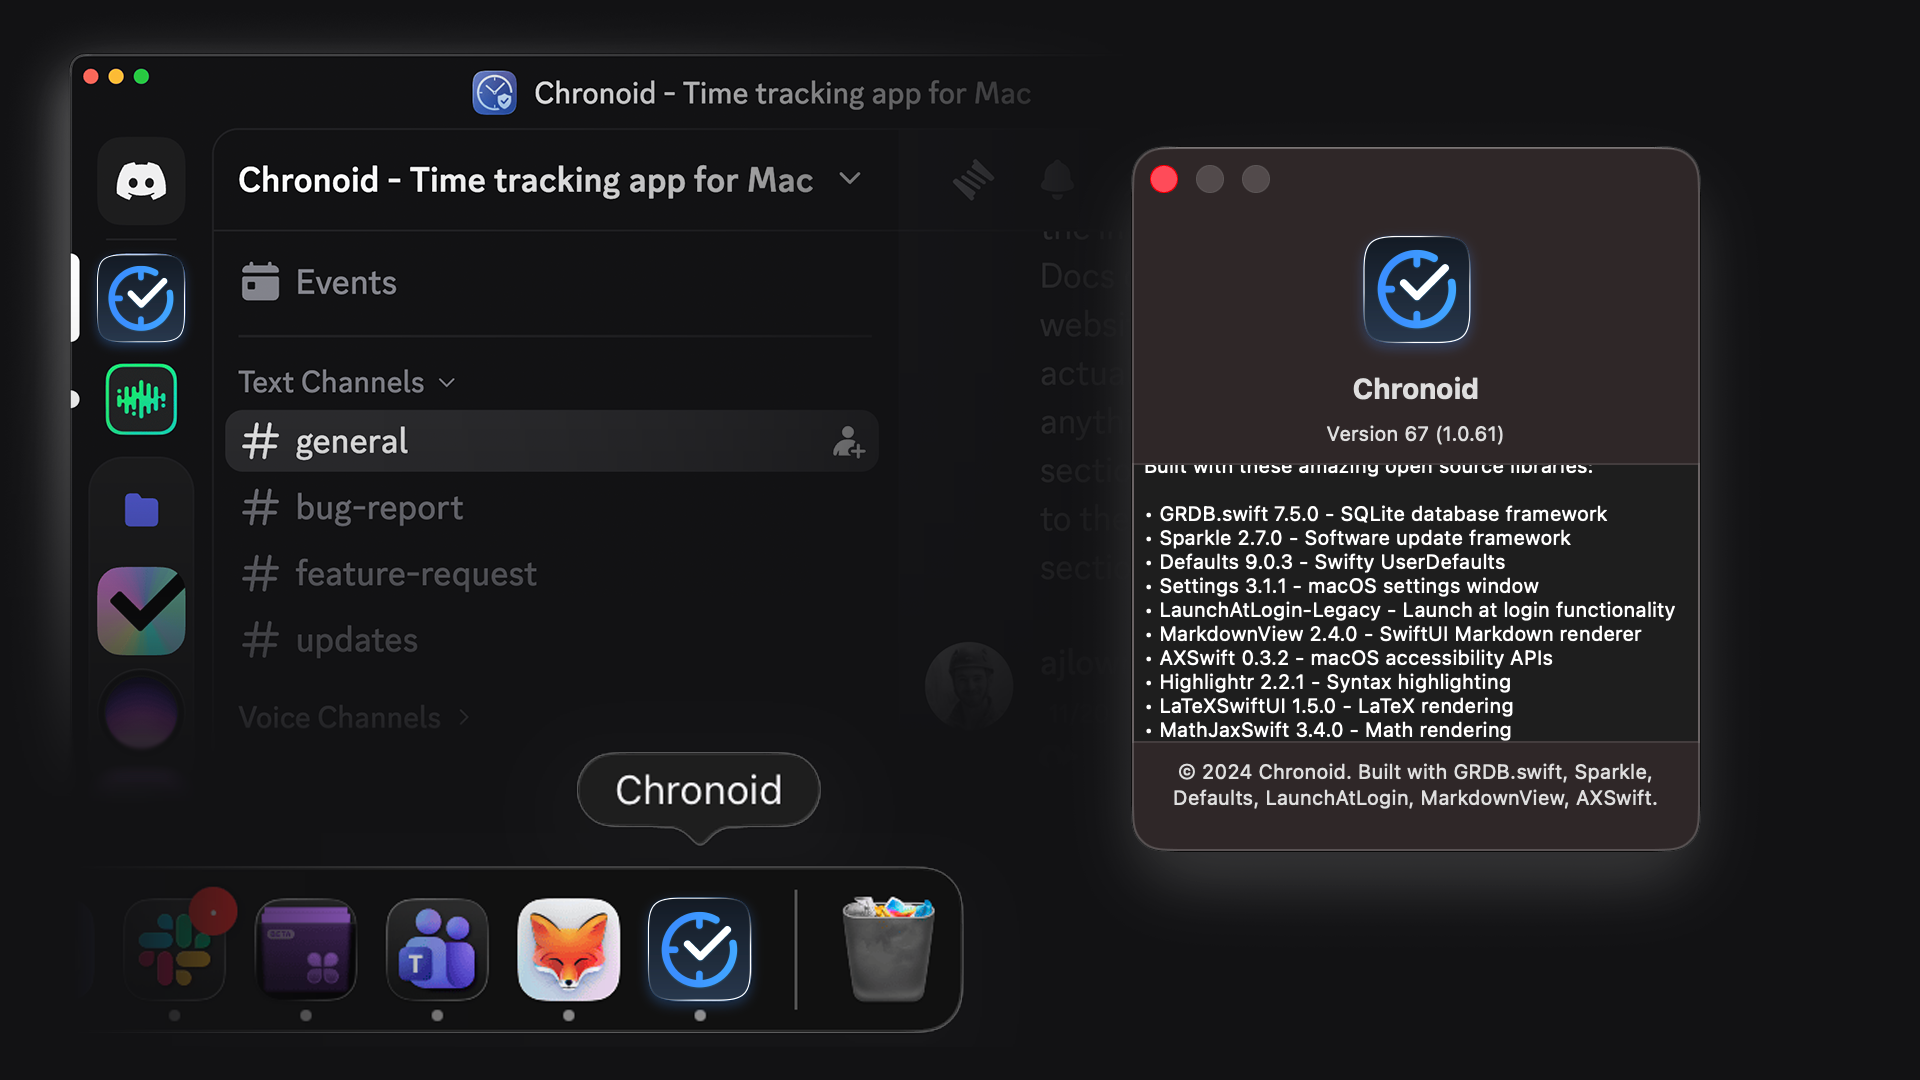Open the Events section
Screen dimensions: 1920x1080
point(346,283)
